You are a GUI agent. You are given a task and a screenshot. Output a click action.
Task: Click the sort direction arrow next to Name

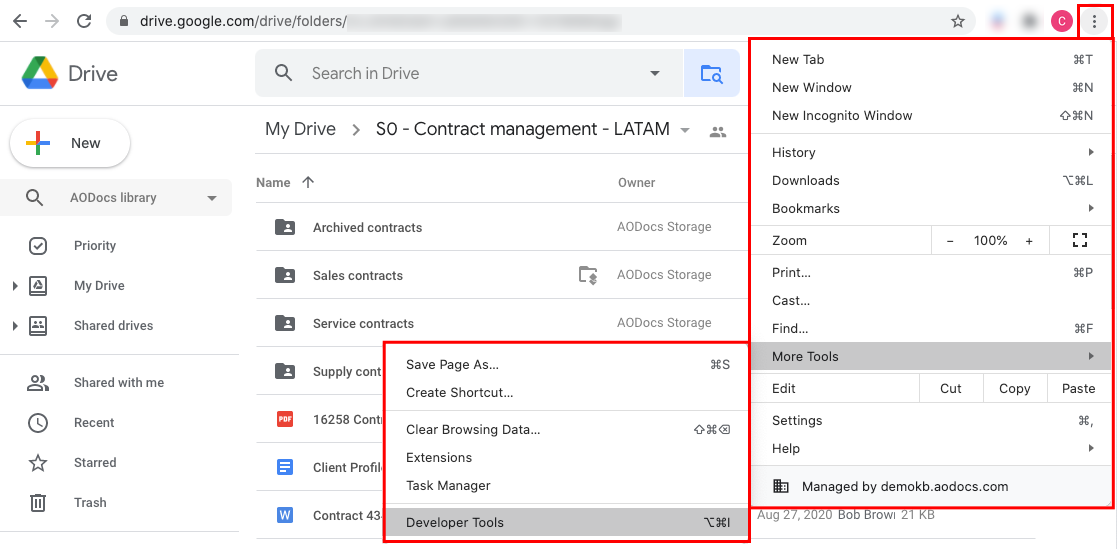tap(308, 182)
